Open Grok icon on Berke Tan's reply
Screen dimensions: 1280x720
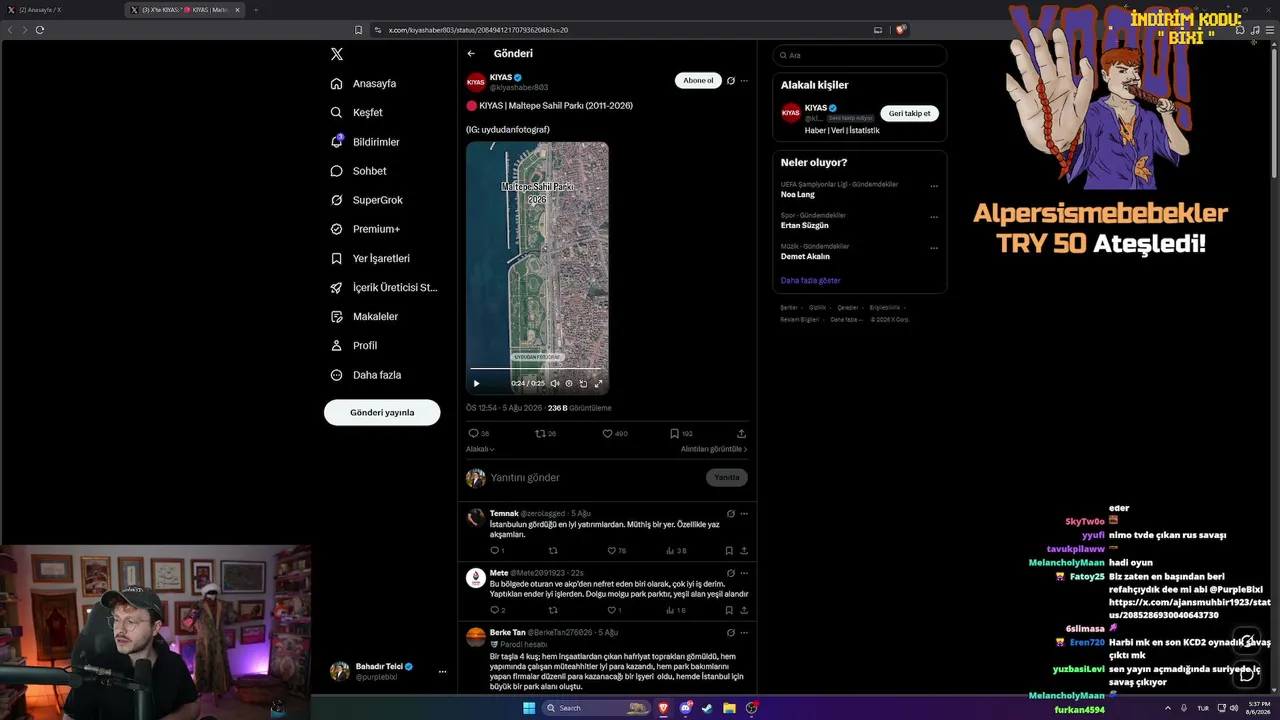tap(731, 633)
